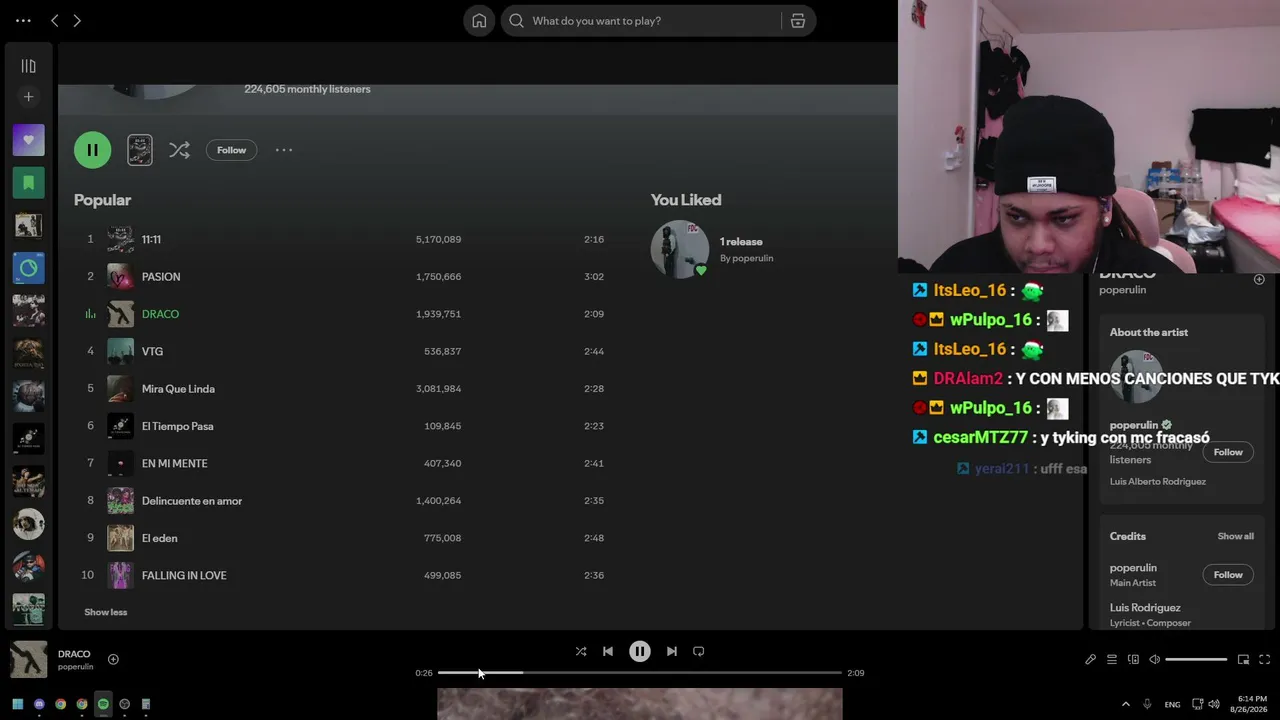Open the You Liked release thumbnail

(680, 249)
